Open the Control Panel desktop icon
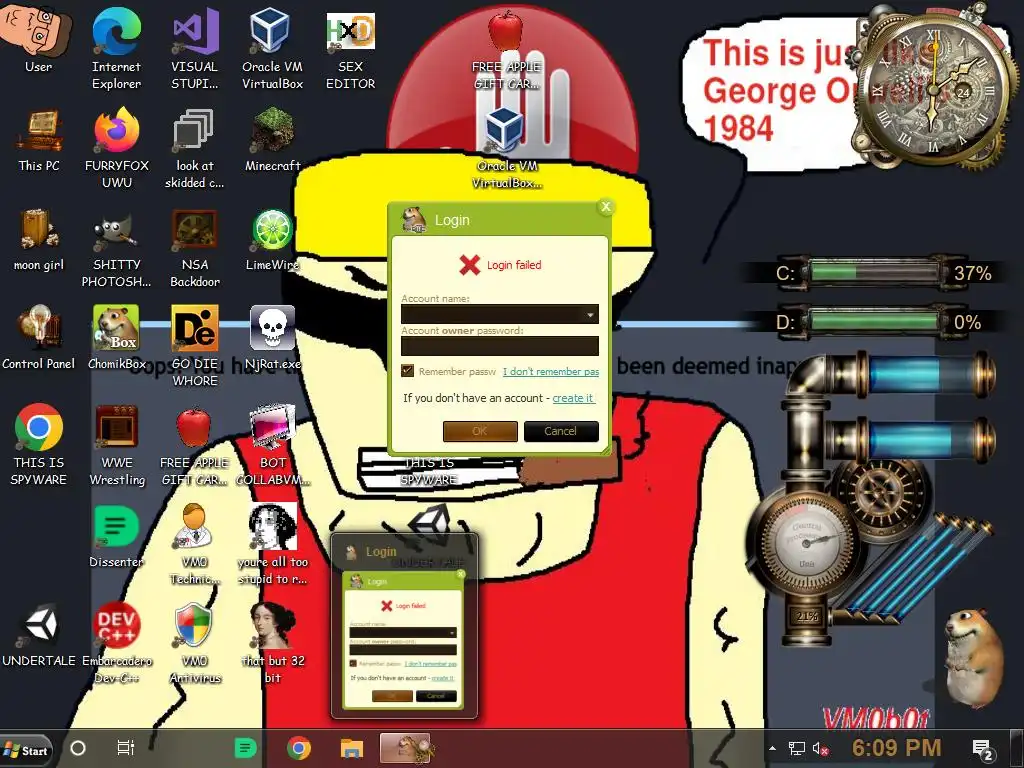The width and height of the screenshot is (1024, 768). 39,338
